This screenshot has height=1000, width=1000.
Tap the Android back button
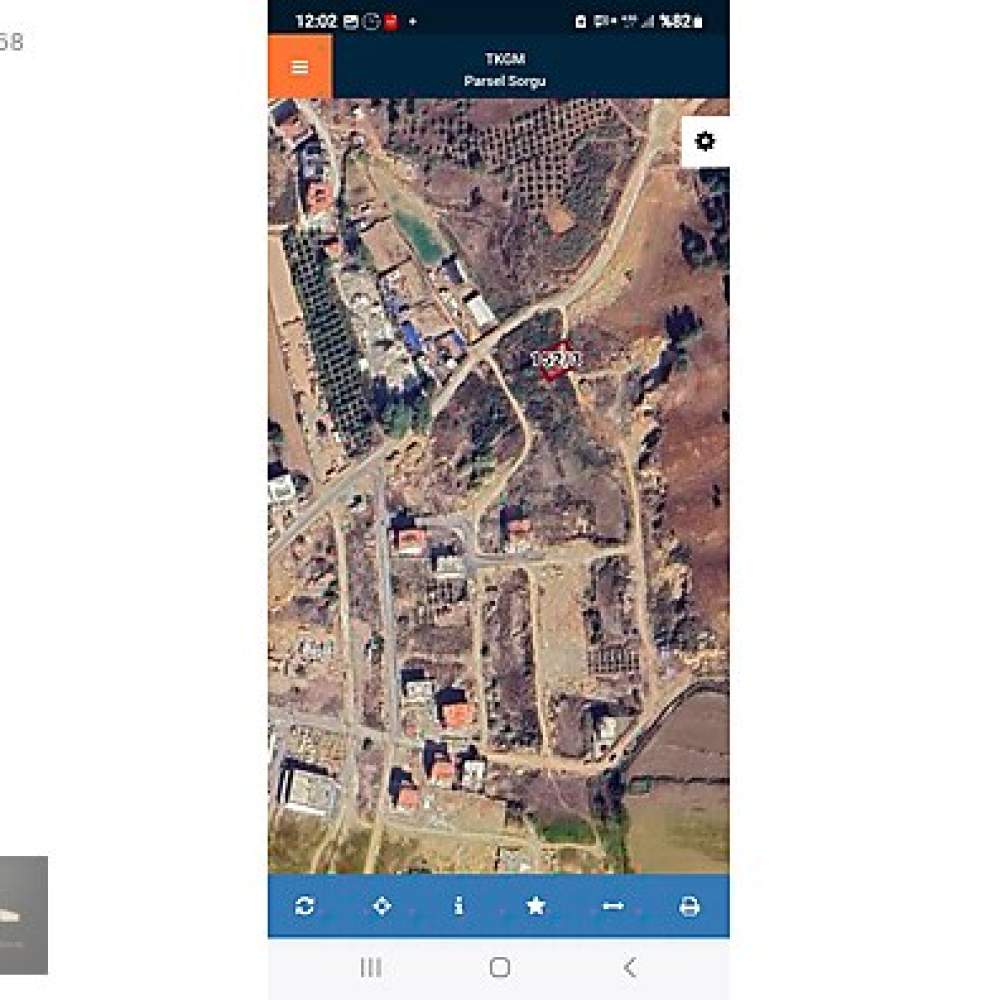629,967
